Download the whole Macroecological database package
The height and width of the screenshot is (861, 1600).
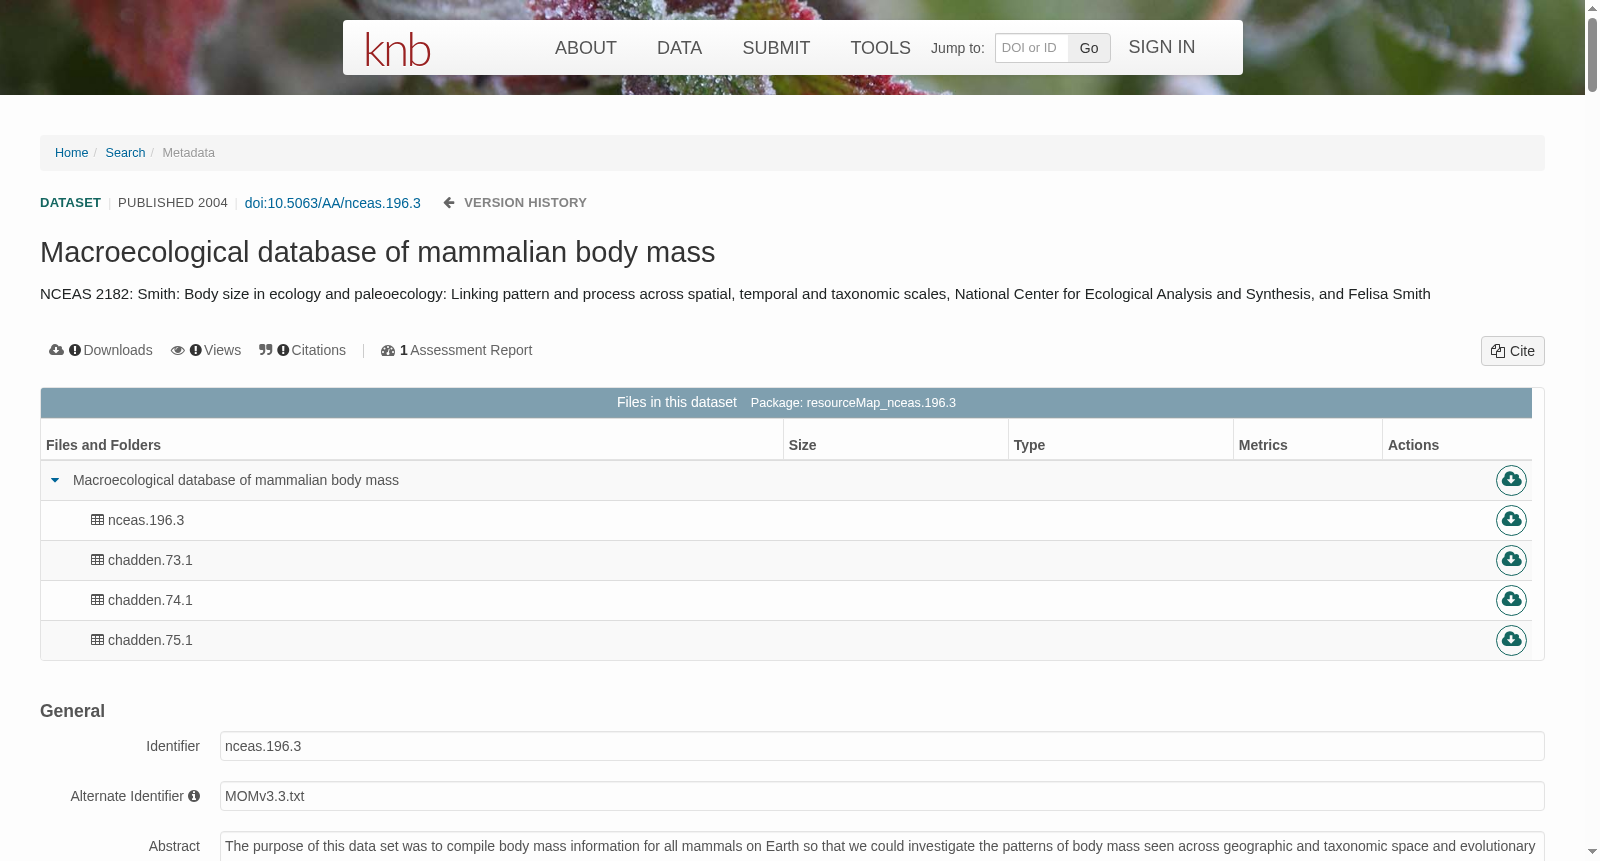pos(1511,480)
